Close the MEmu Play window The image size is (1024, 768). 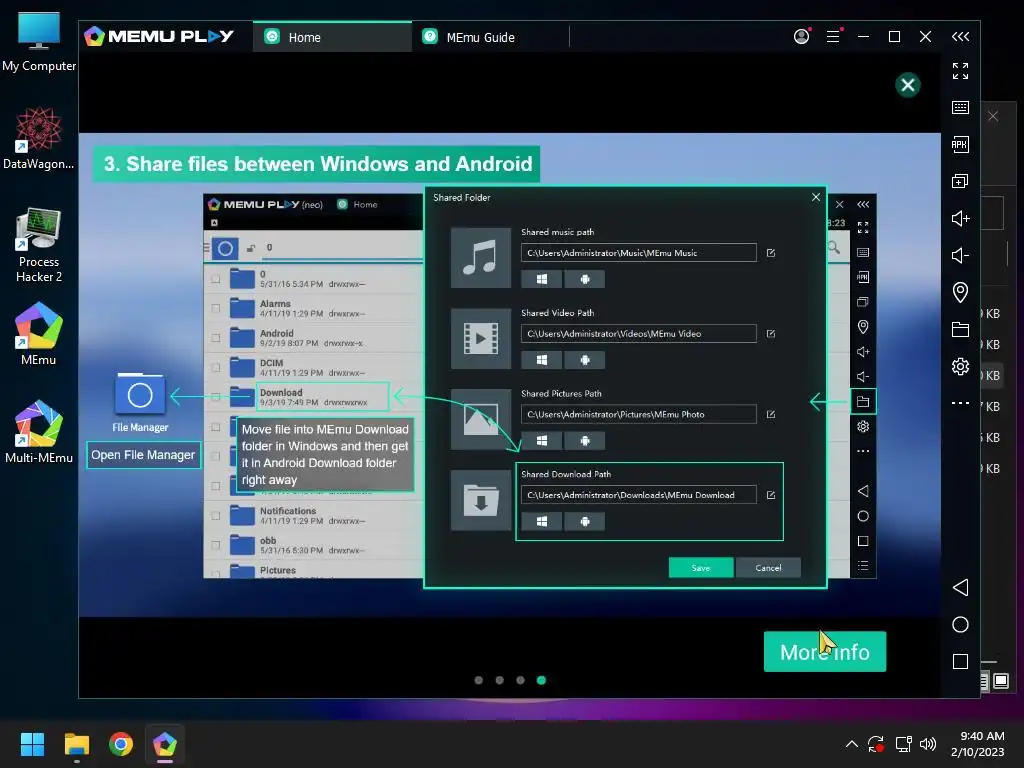click(925, 37)
